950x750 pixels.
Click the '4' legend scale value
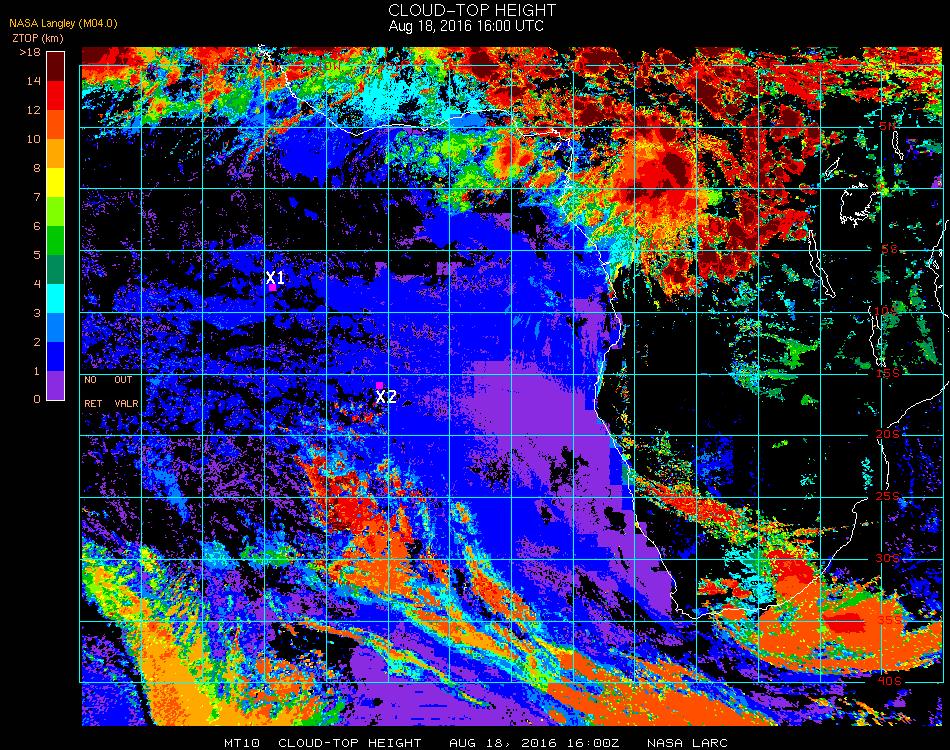[37, 284]
